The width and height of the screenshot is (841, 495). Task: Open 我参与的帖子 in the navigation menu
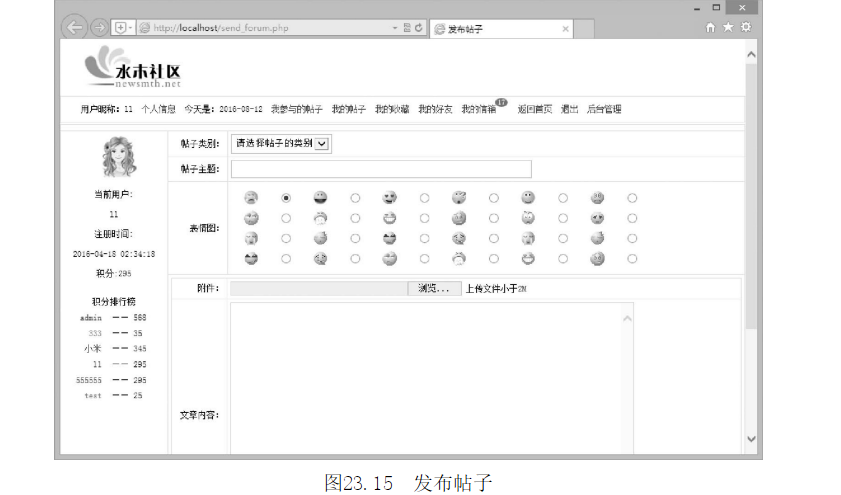296,109
